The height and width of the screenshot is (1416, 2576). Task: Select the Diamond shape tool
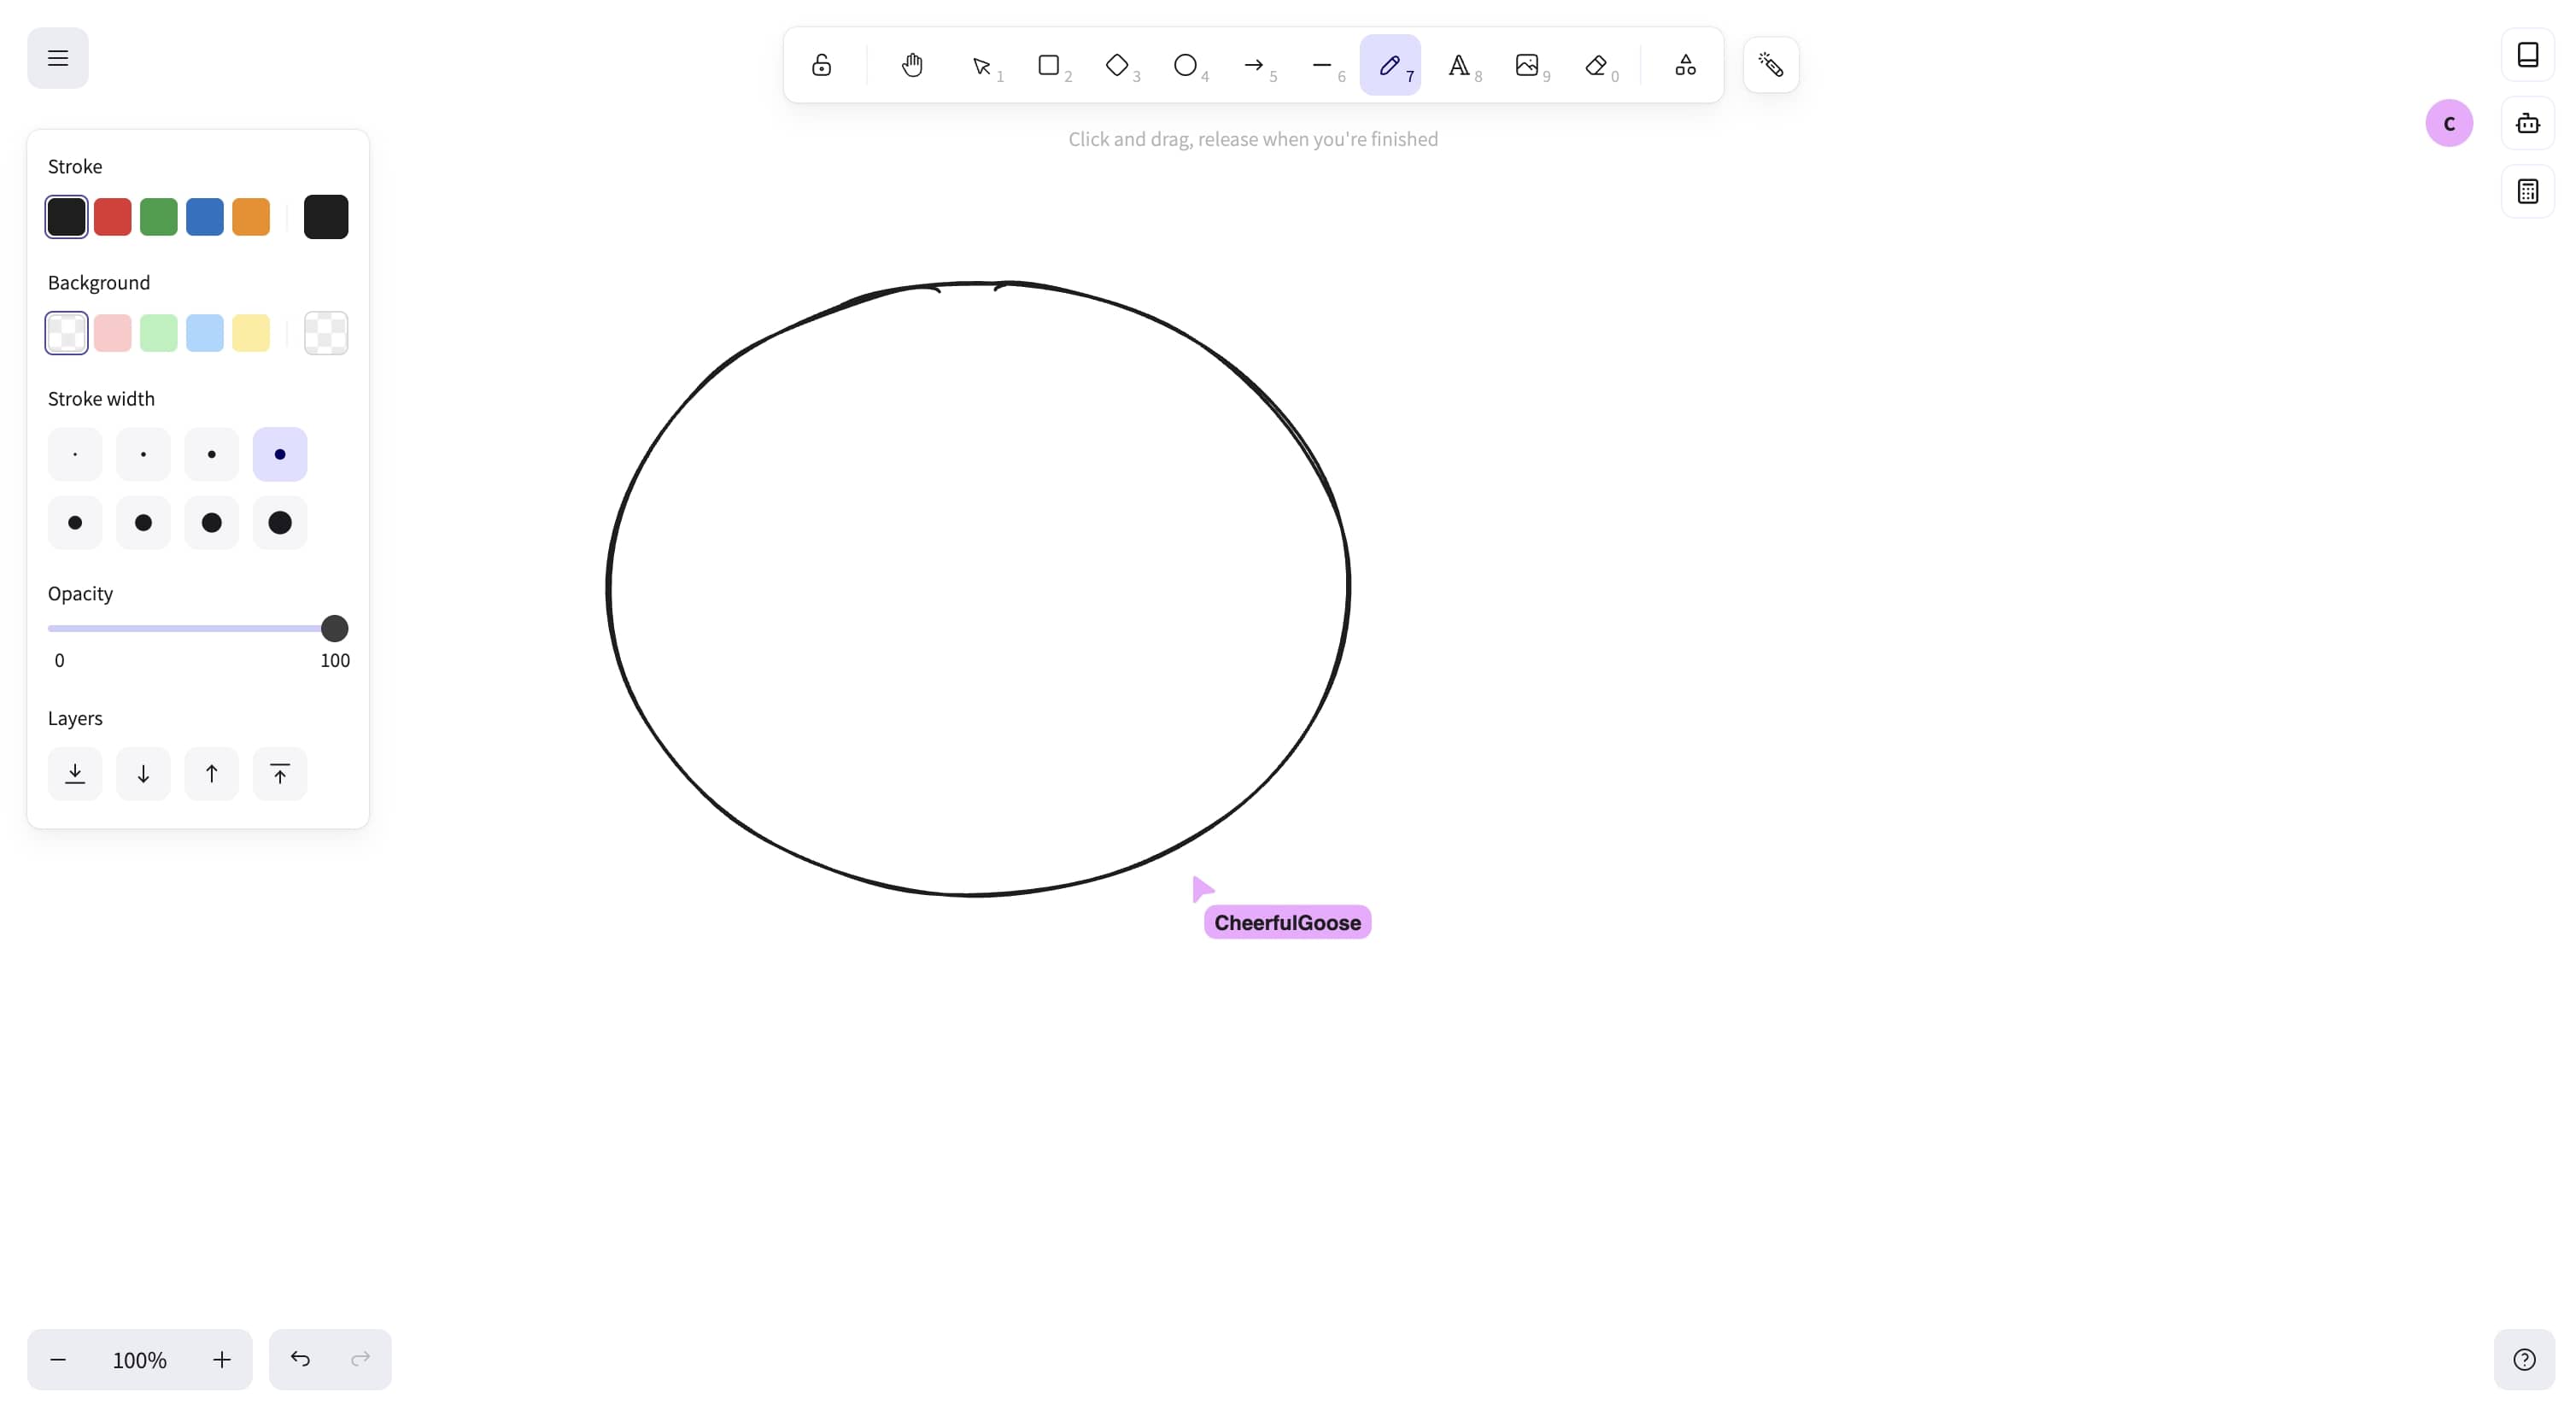tap(1117, 66)
